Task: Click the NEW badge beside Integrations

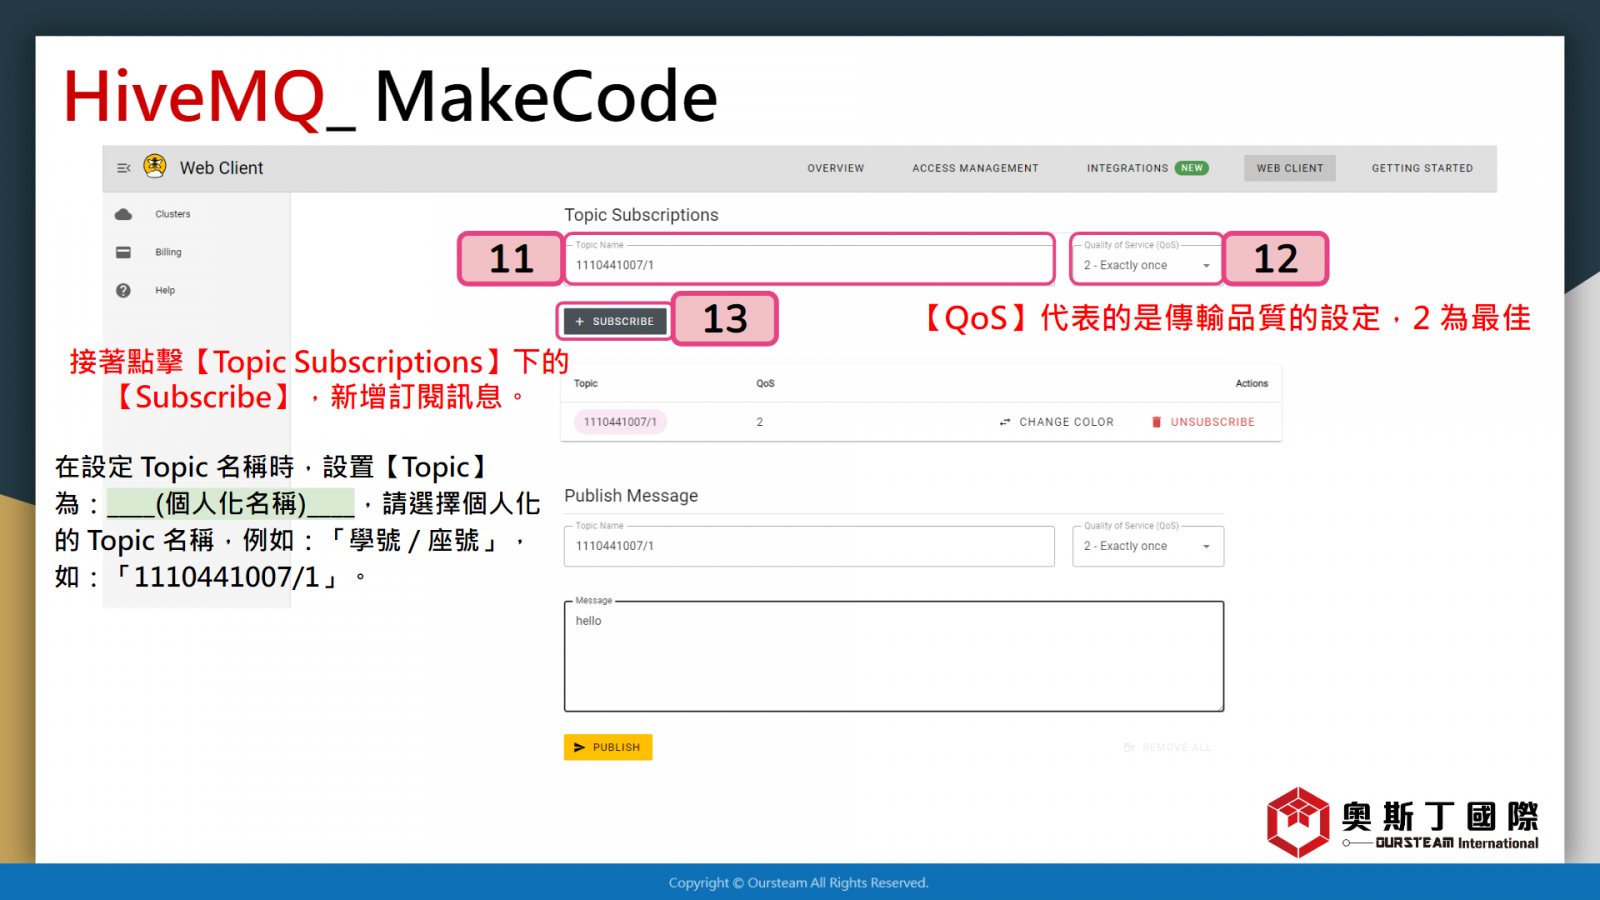Action: click(x=1191, y=168)
